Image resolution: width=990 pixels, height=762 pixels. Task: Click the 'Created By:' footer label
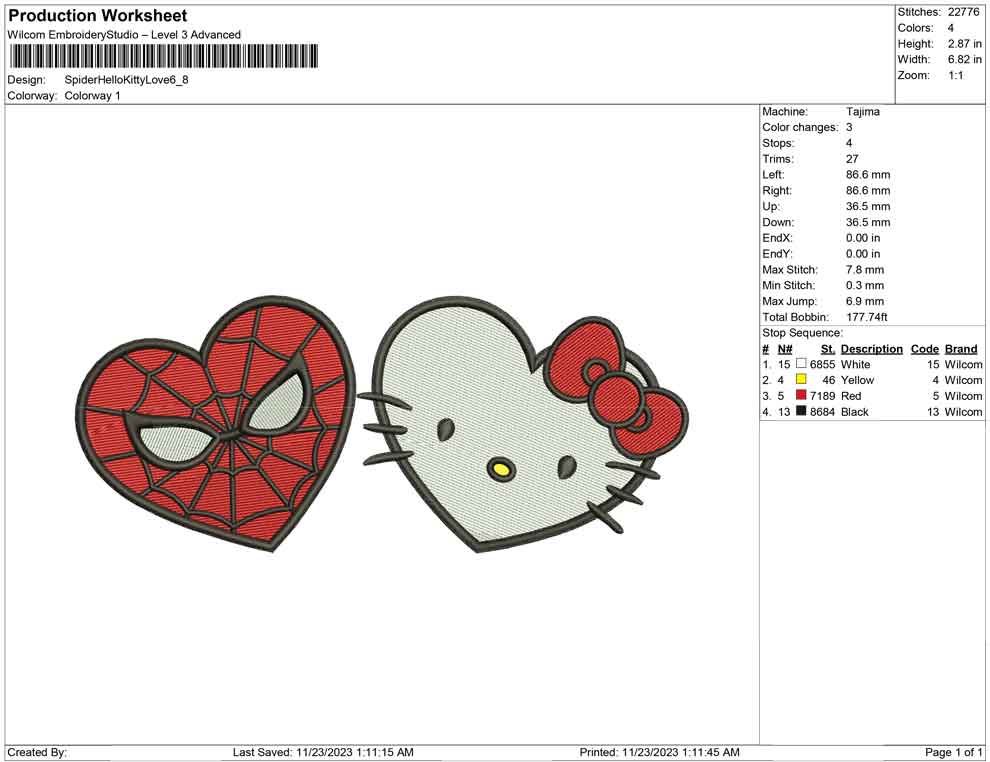point(37,752)
